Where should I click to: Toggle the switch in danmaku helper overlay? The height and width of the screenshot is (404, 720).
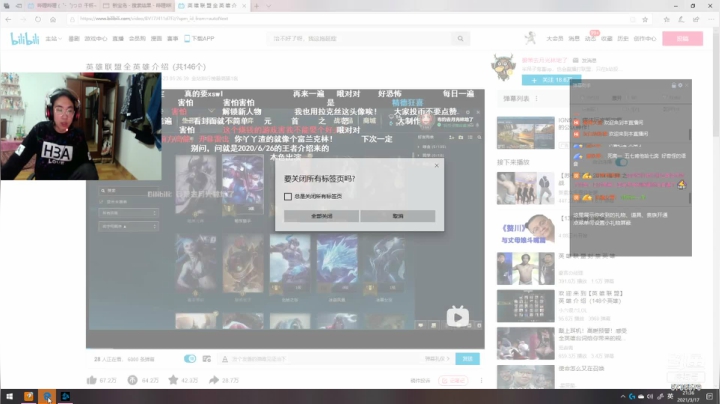[621, 162]
